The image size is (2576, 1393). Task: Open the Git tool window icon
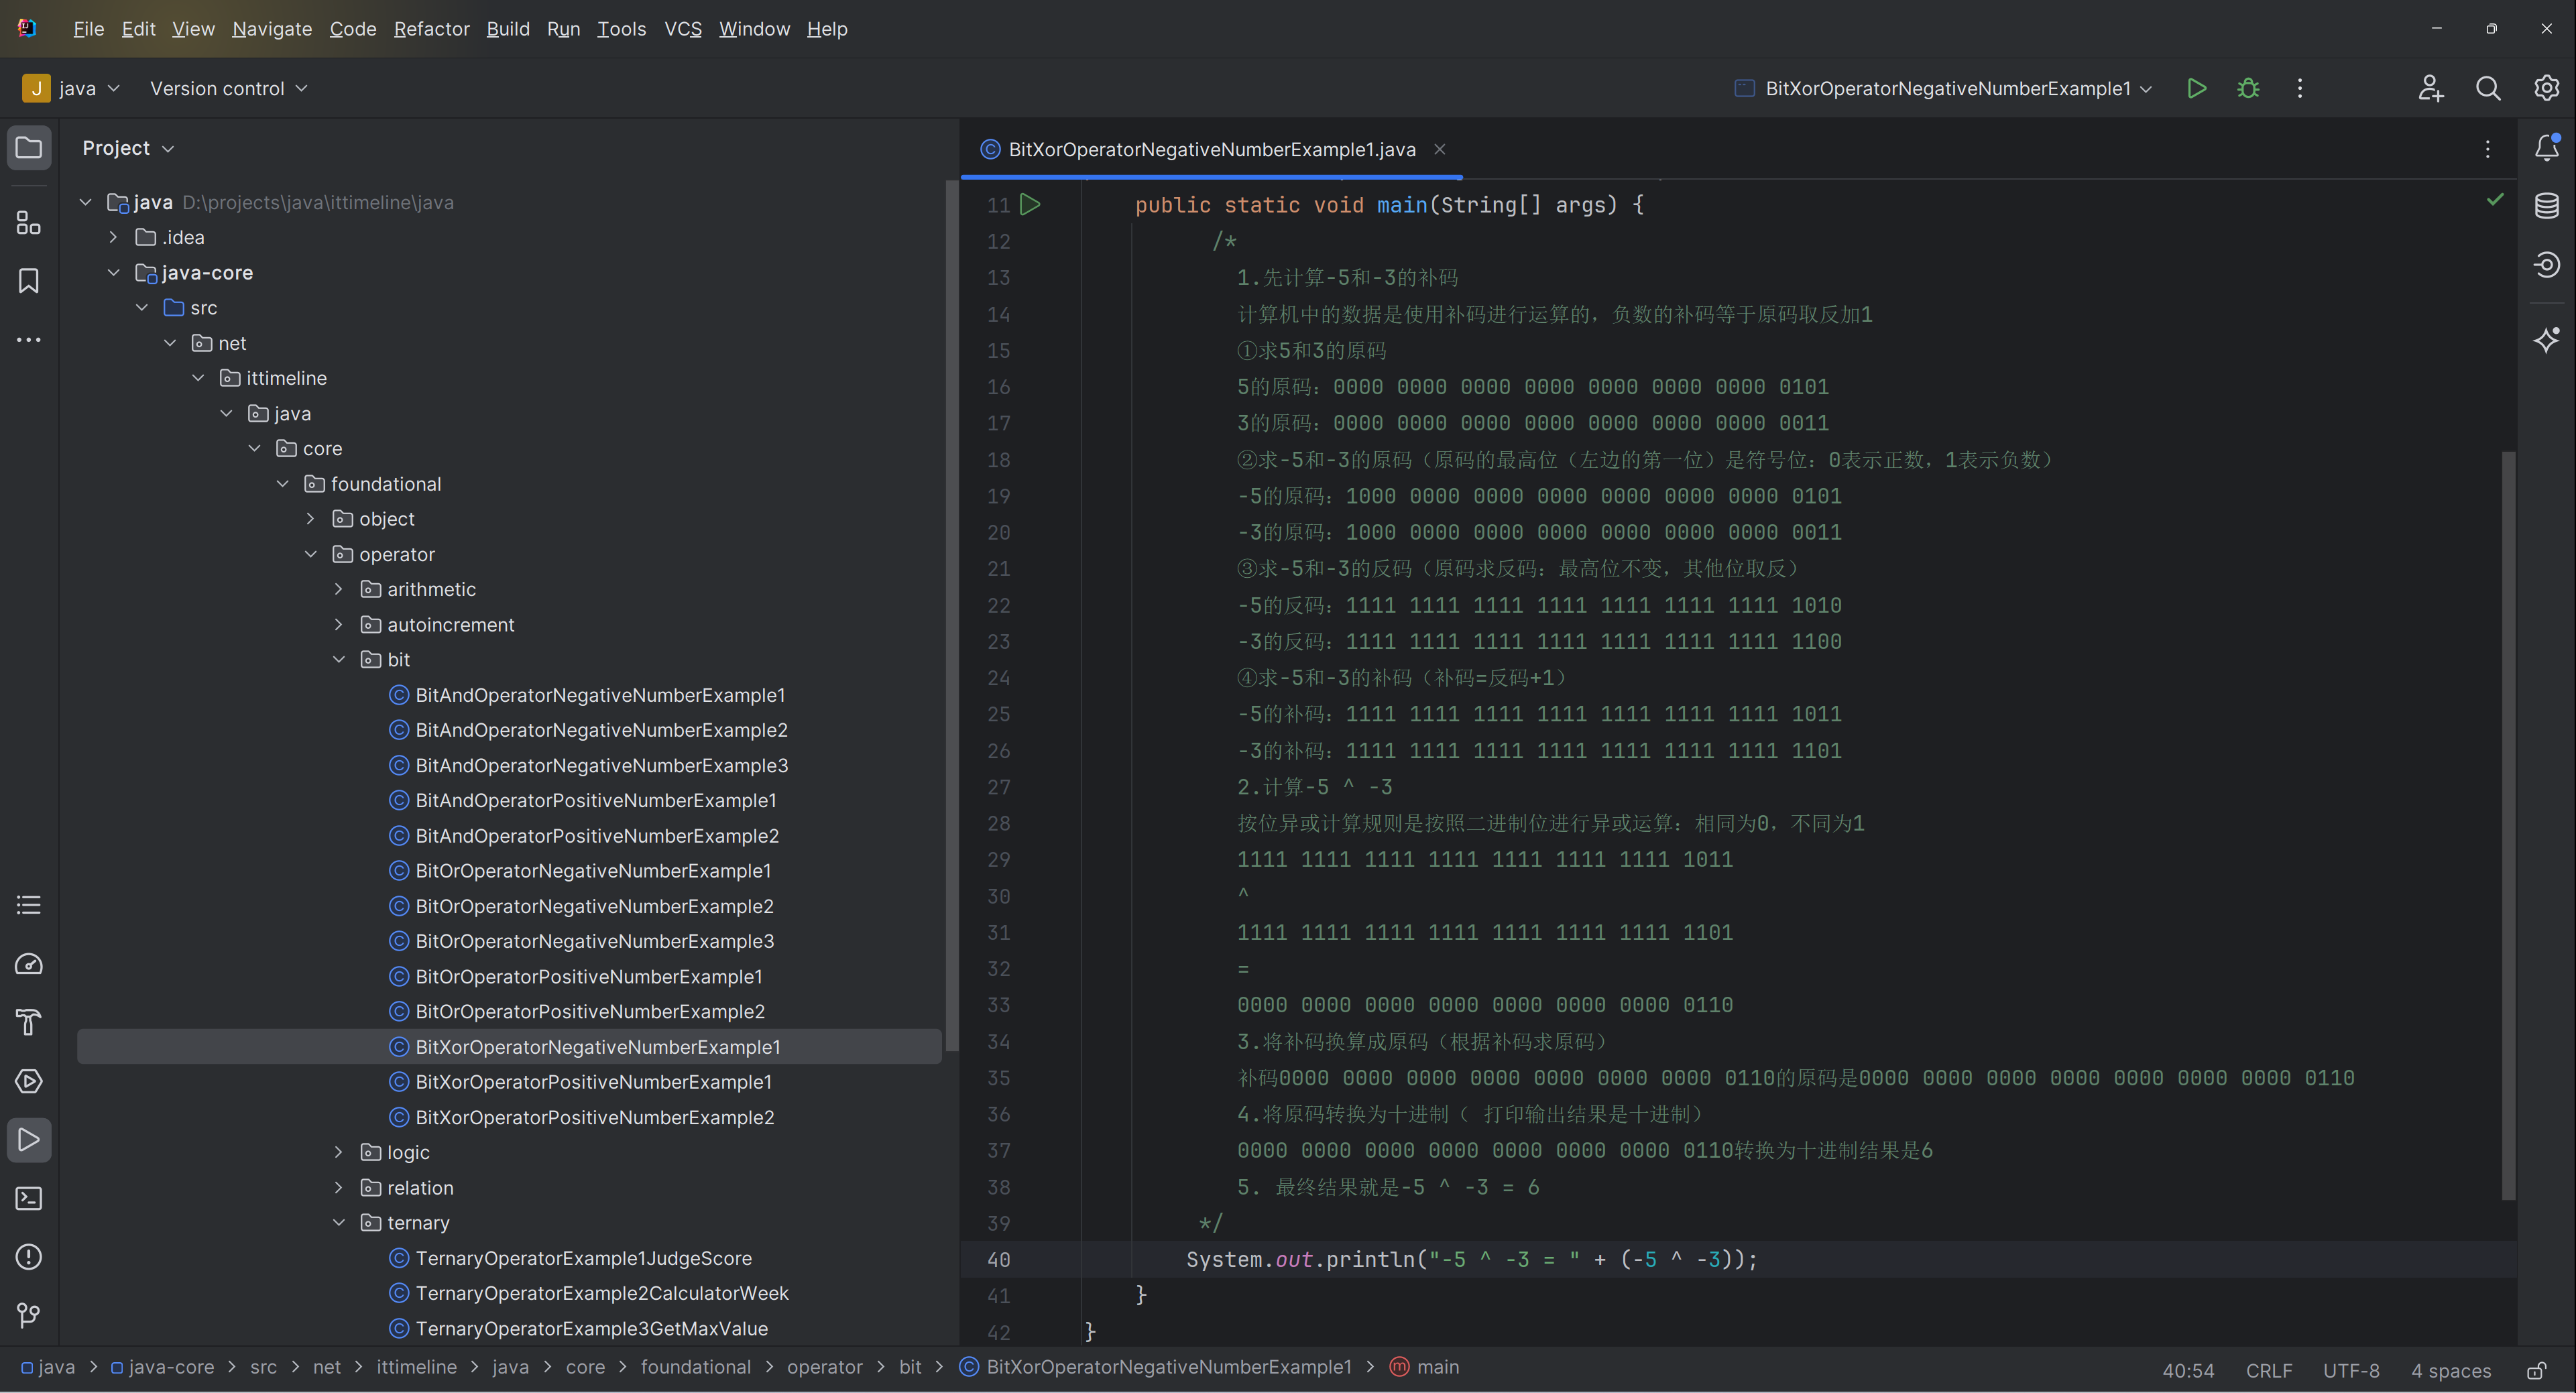tap(29, 1315)
